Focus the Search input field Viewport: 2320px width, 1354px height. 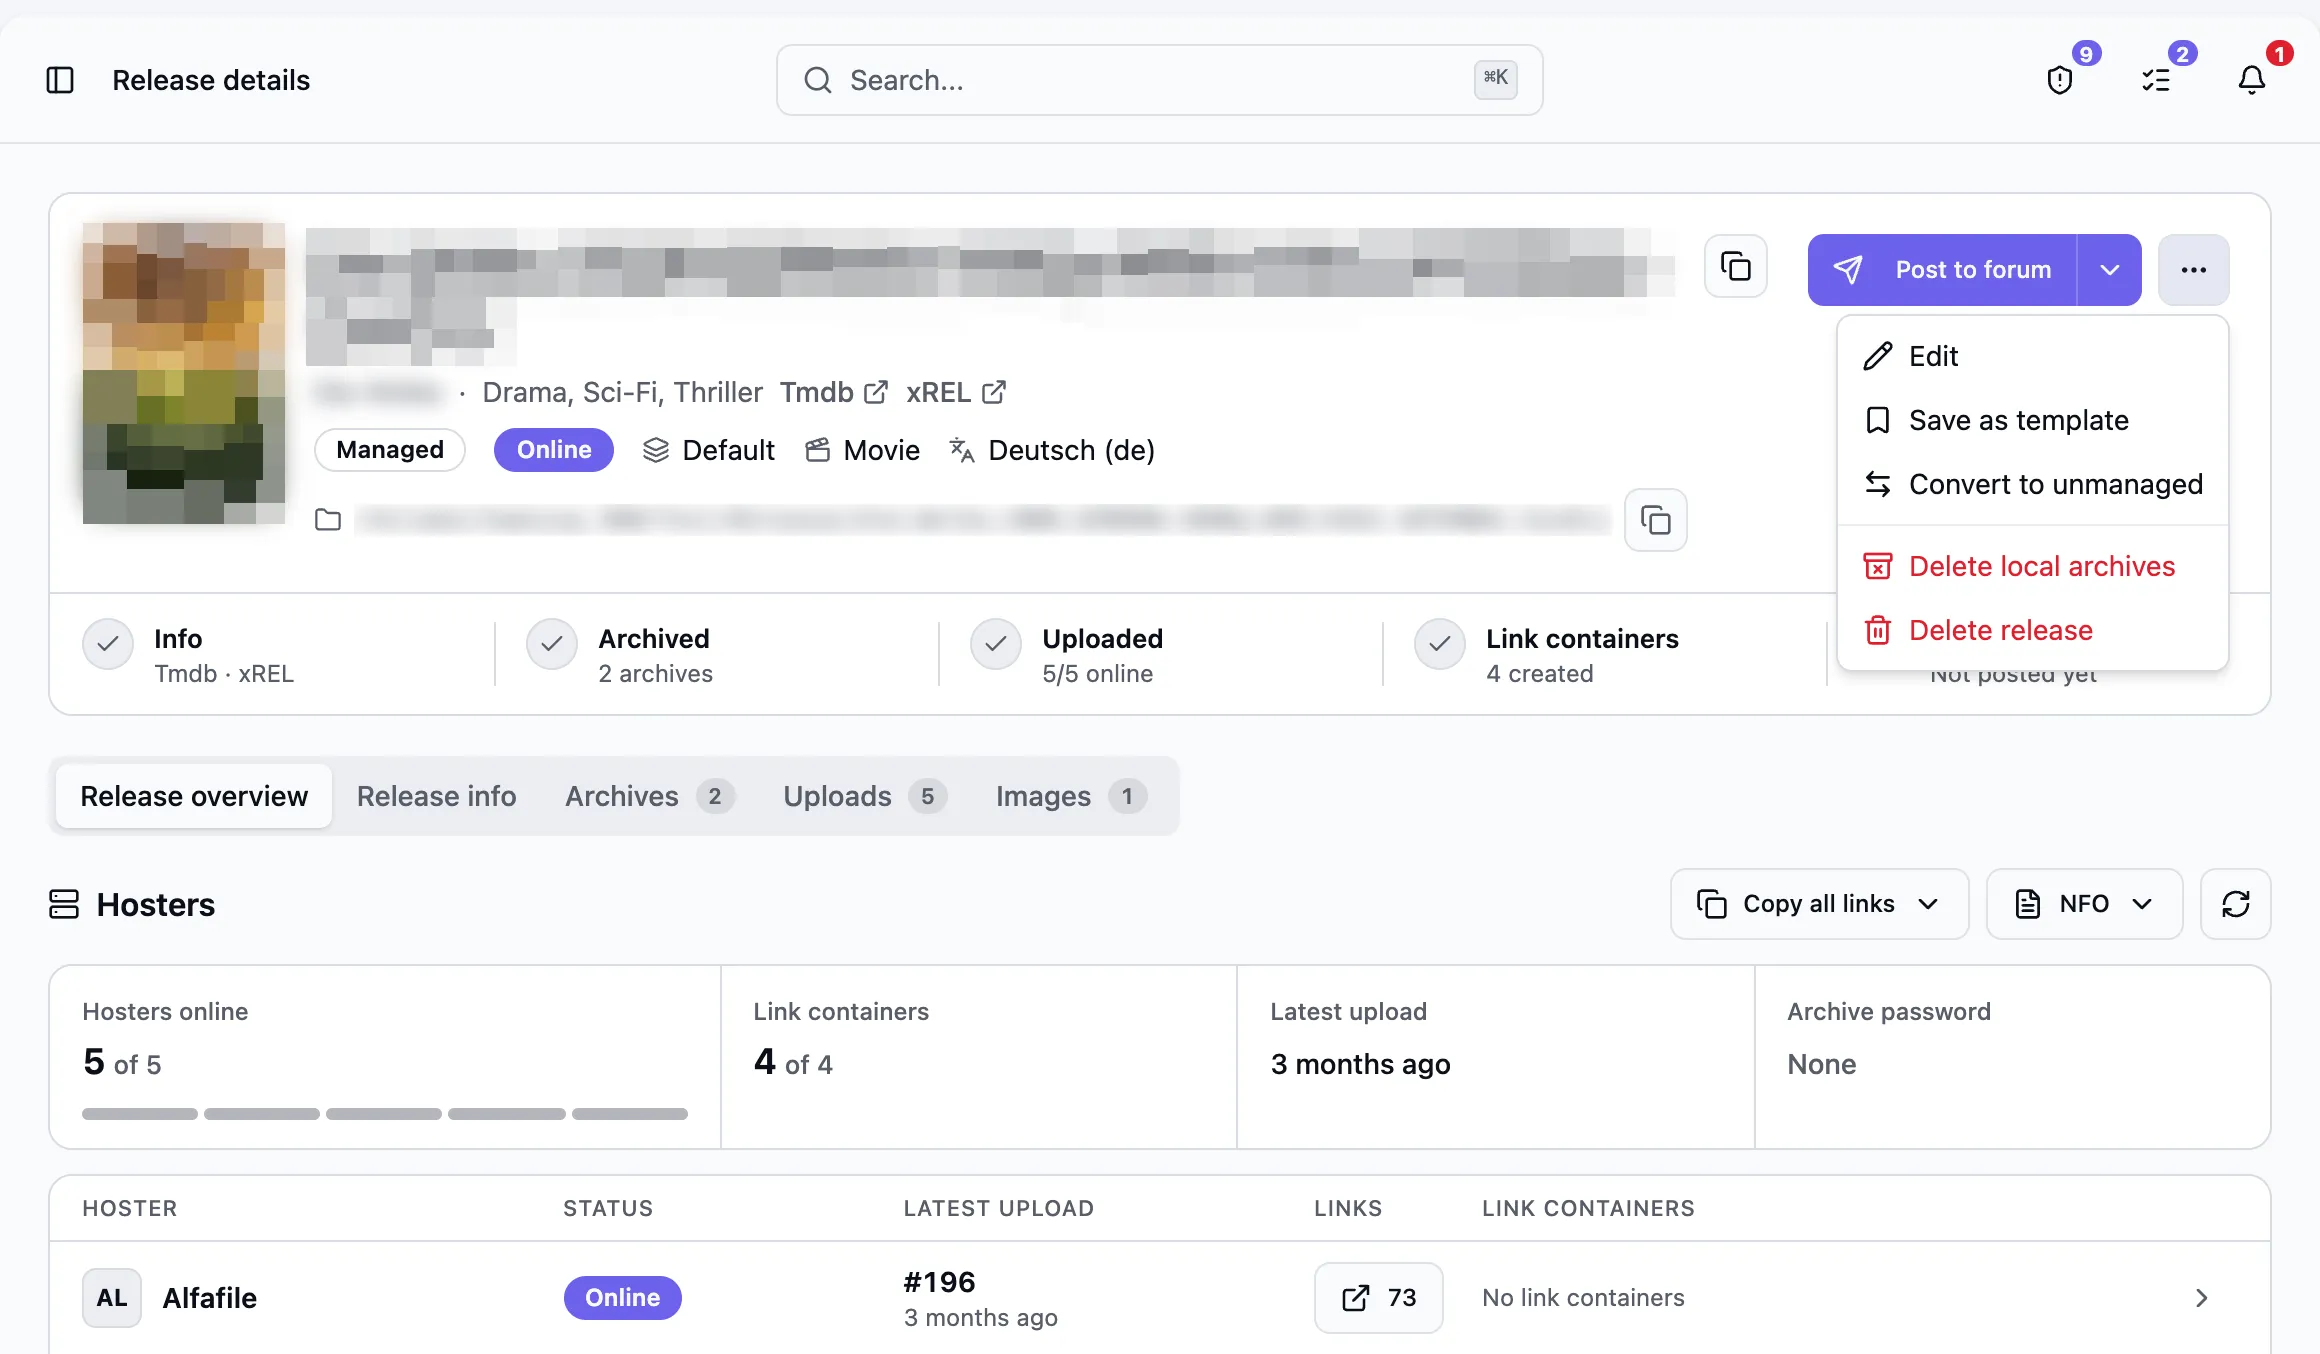[x=1160, y=80]
